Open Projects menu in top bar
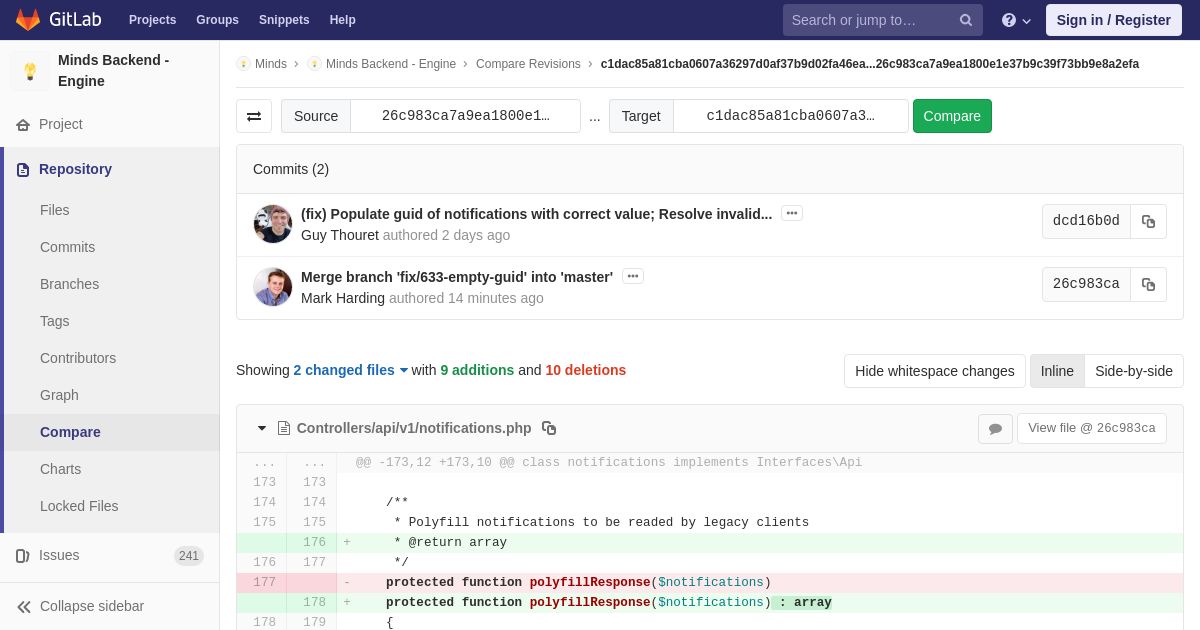The image size is (1200, 630). (152, 20)
